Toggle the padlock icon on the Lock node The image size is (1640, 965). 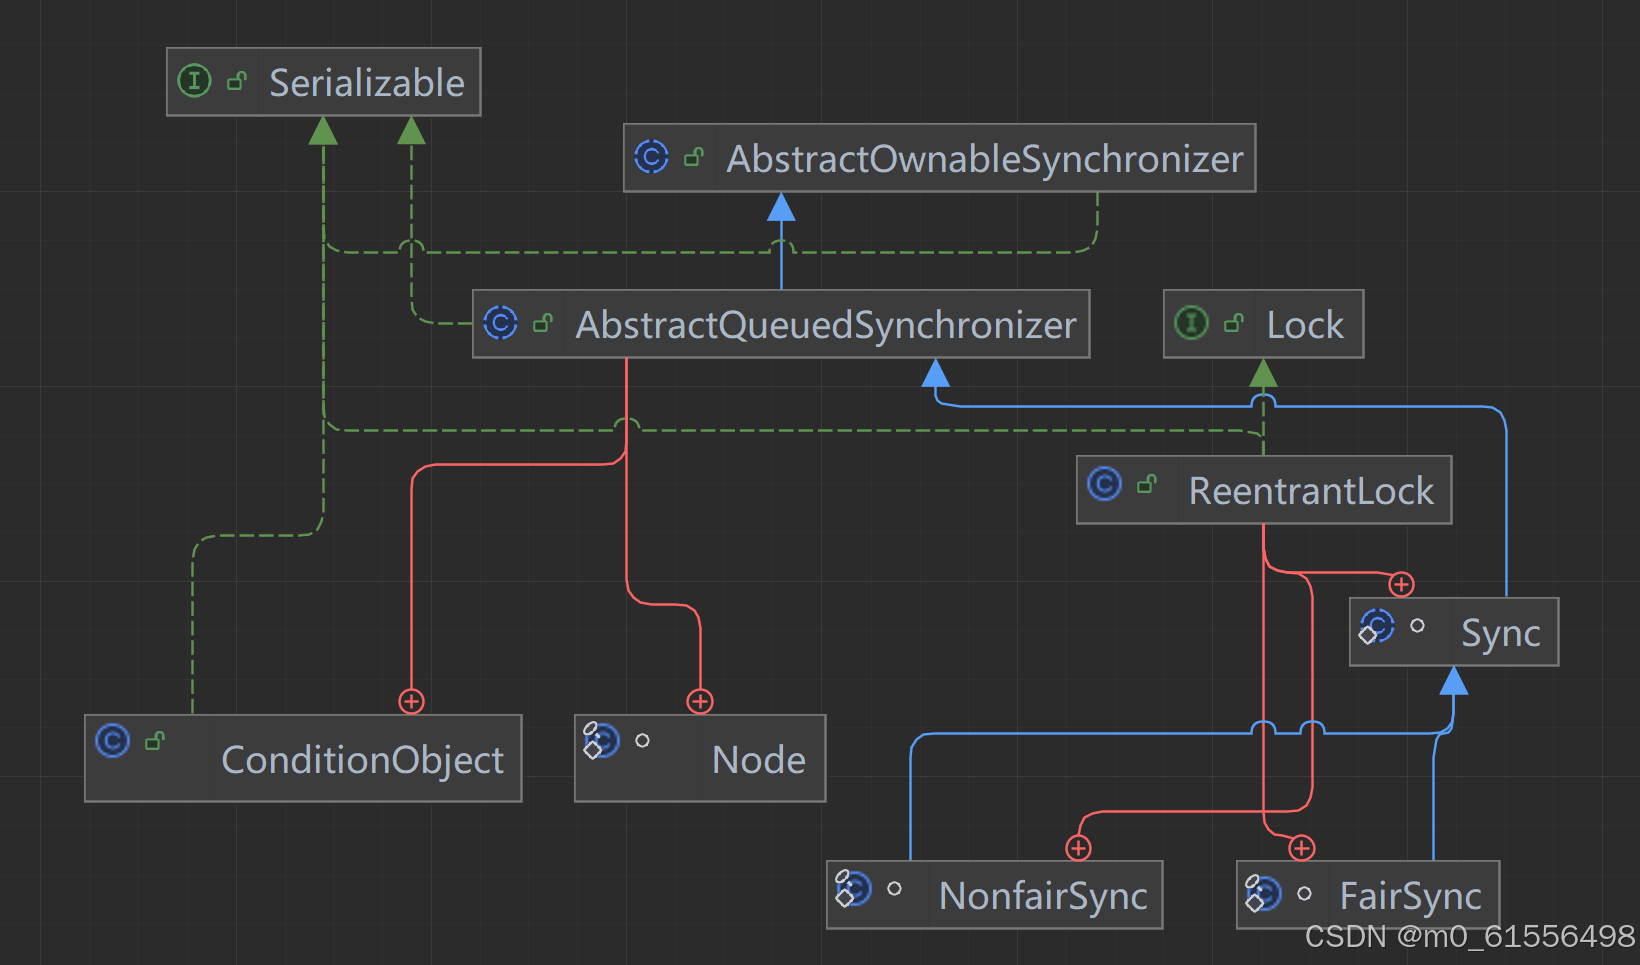coord(1233,322)
